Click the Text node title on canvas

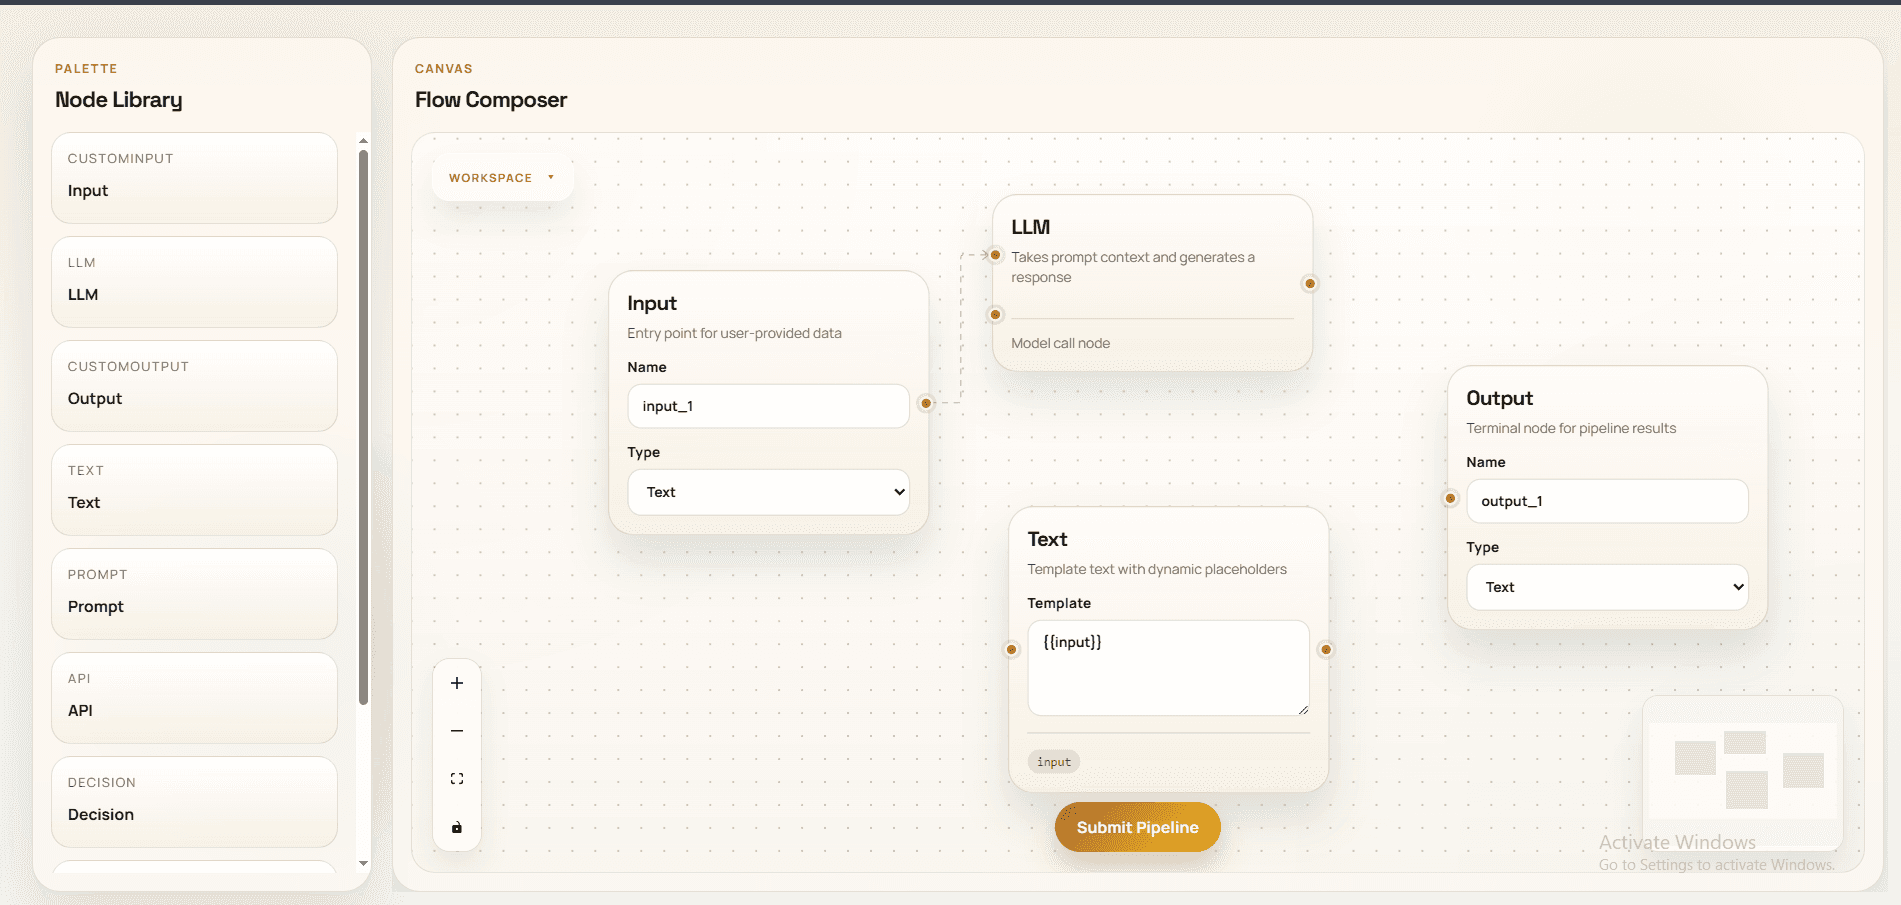[1047, 539]
